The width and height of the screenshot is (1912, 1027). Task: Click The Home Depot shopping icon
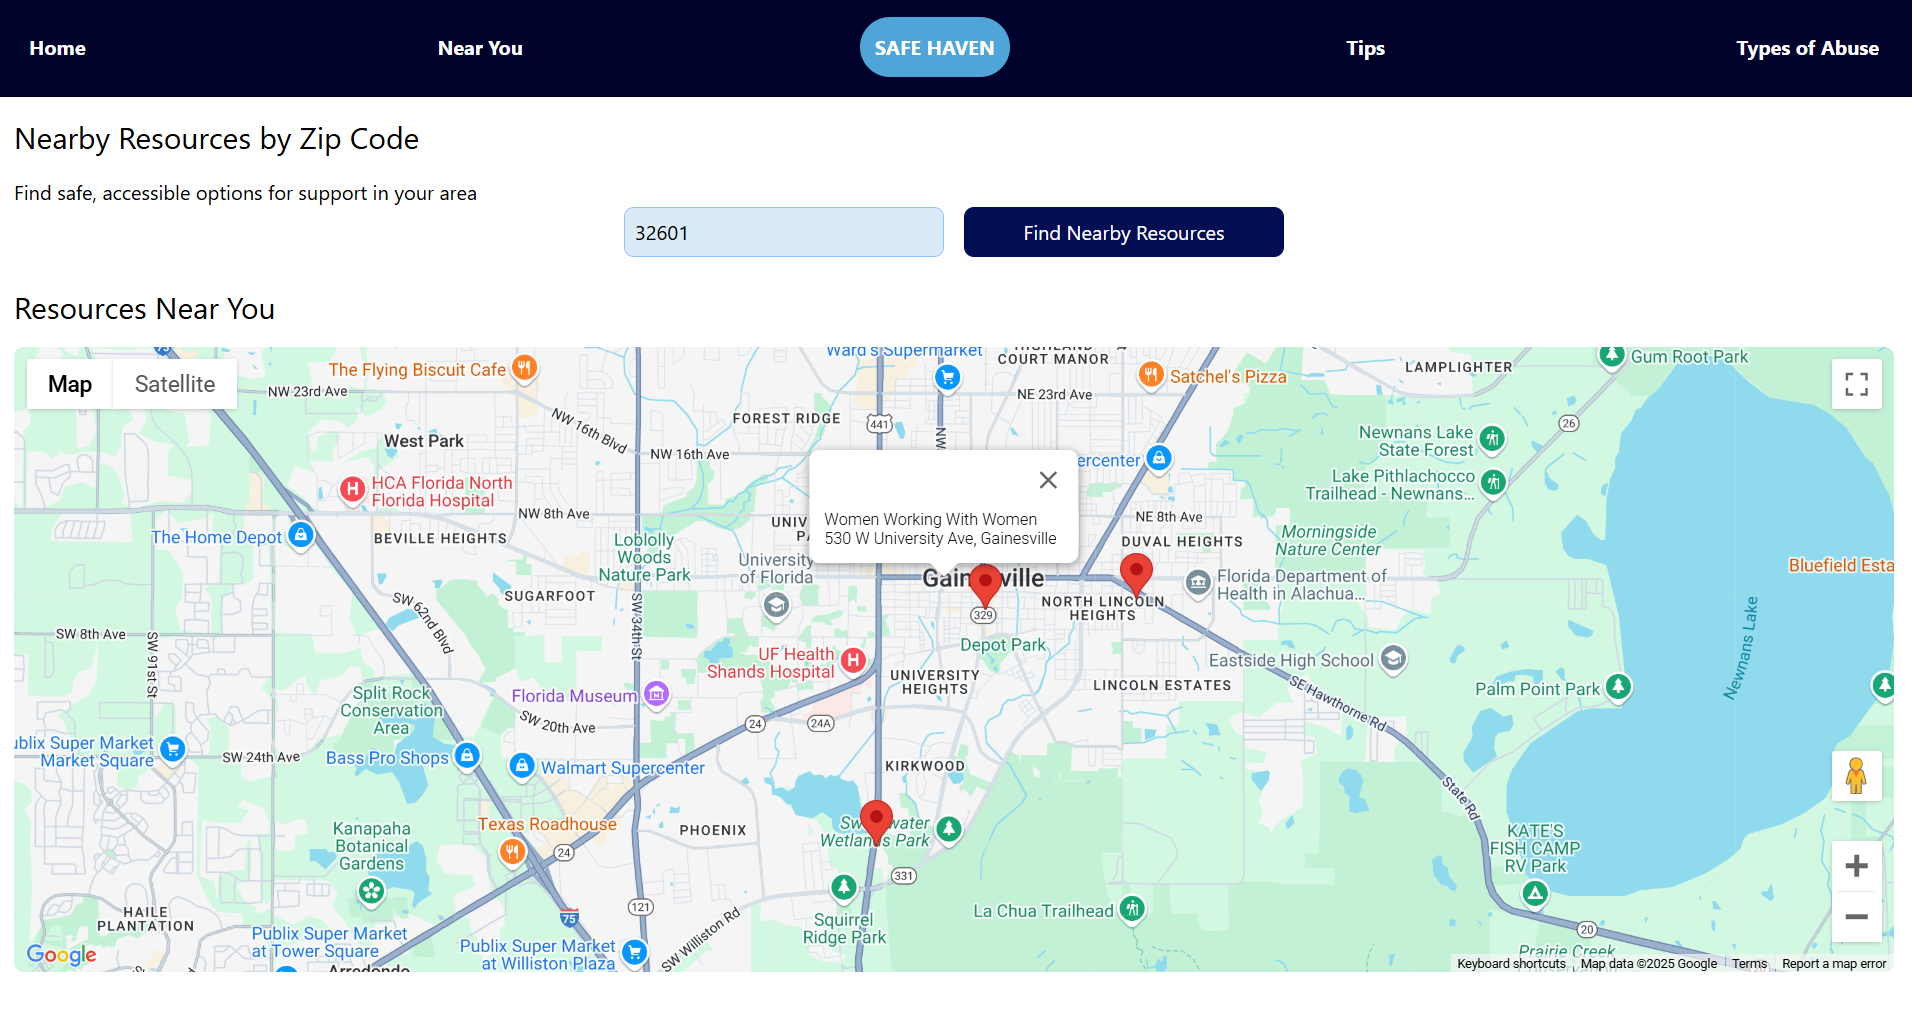pos(301,535)
